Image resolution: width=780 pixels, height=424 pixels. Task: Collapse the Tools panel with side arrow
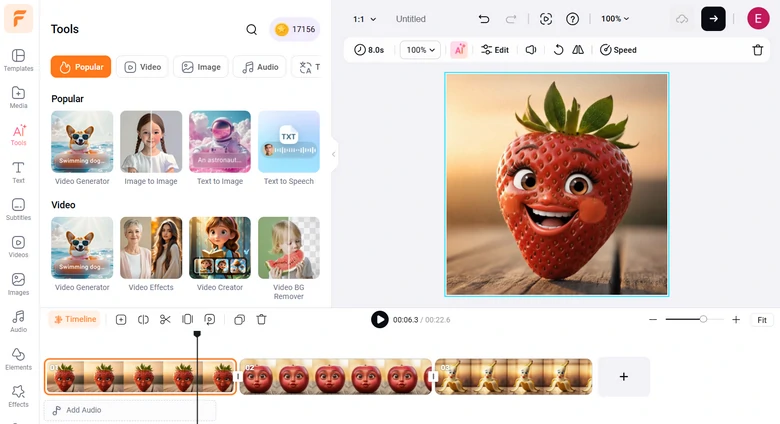pyautogui.click(x=333, y=154)
